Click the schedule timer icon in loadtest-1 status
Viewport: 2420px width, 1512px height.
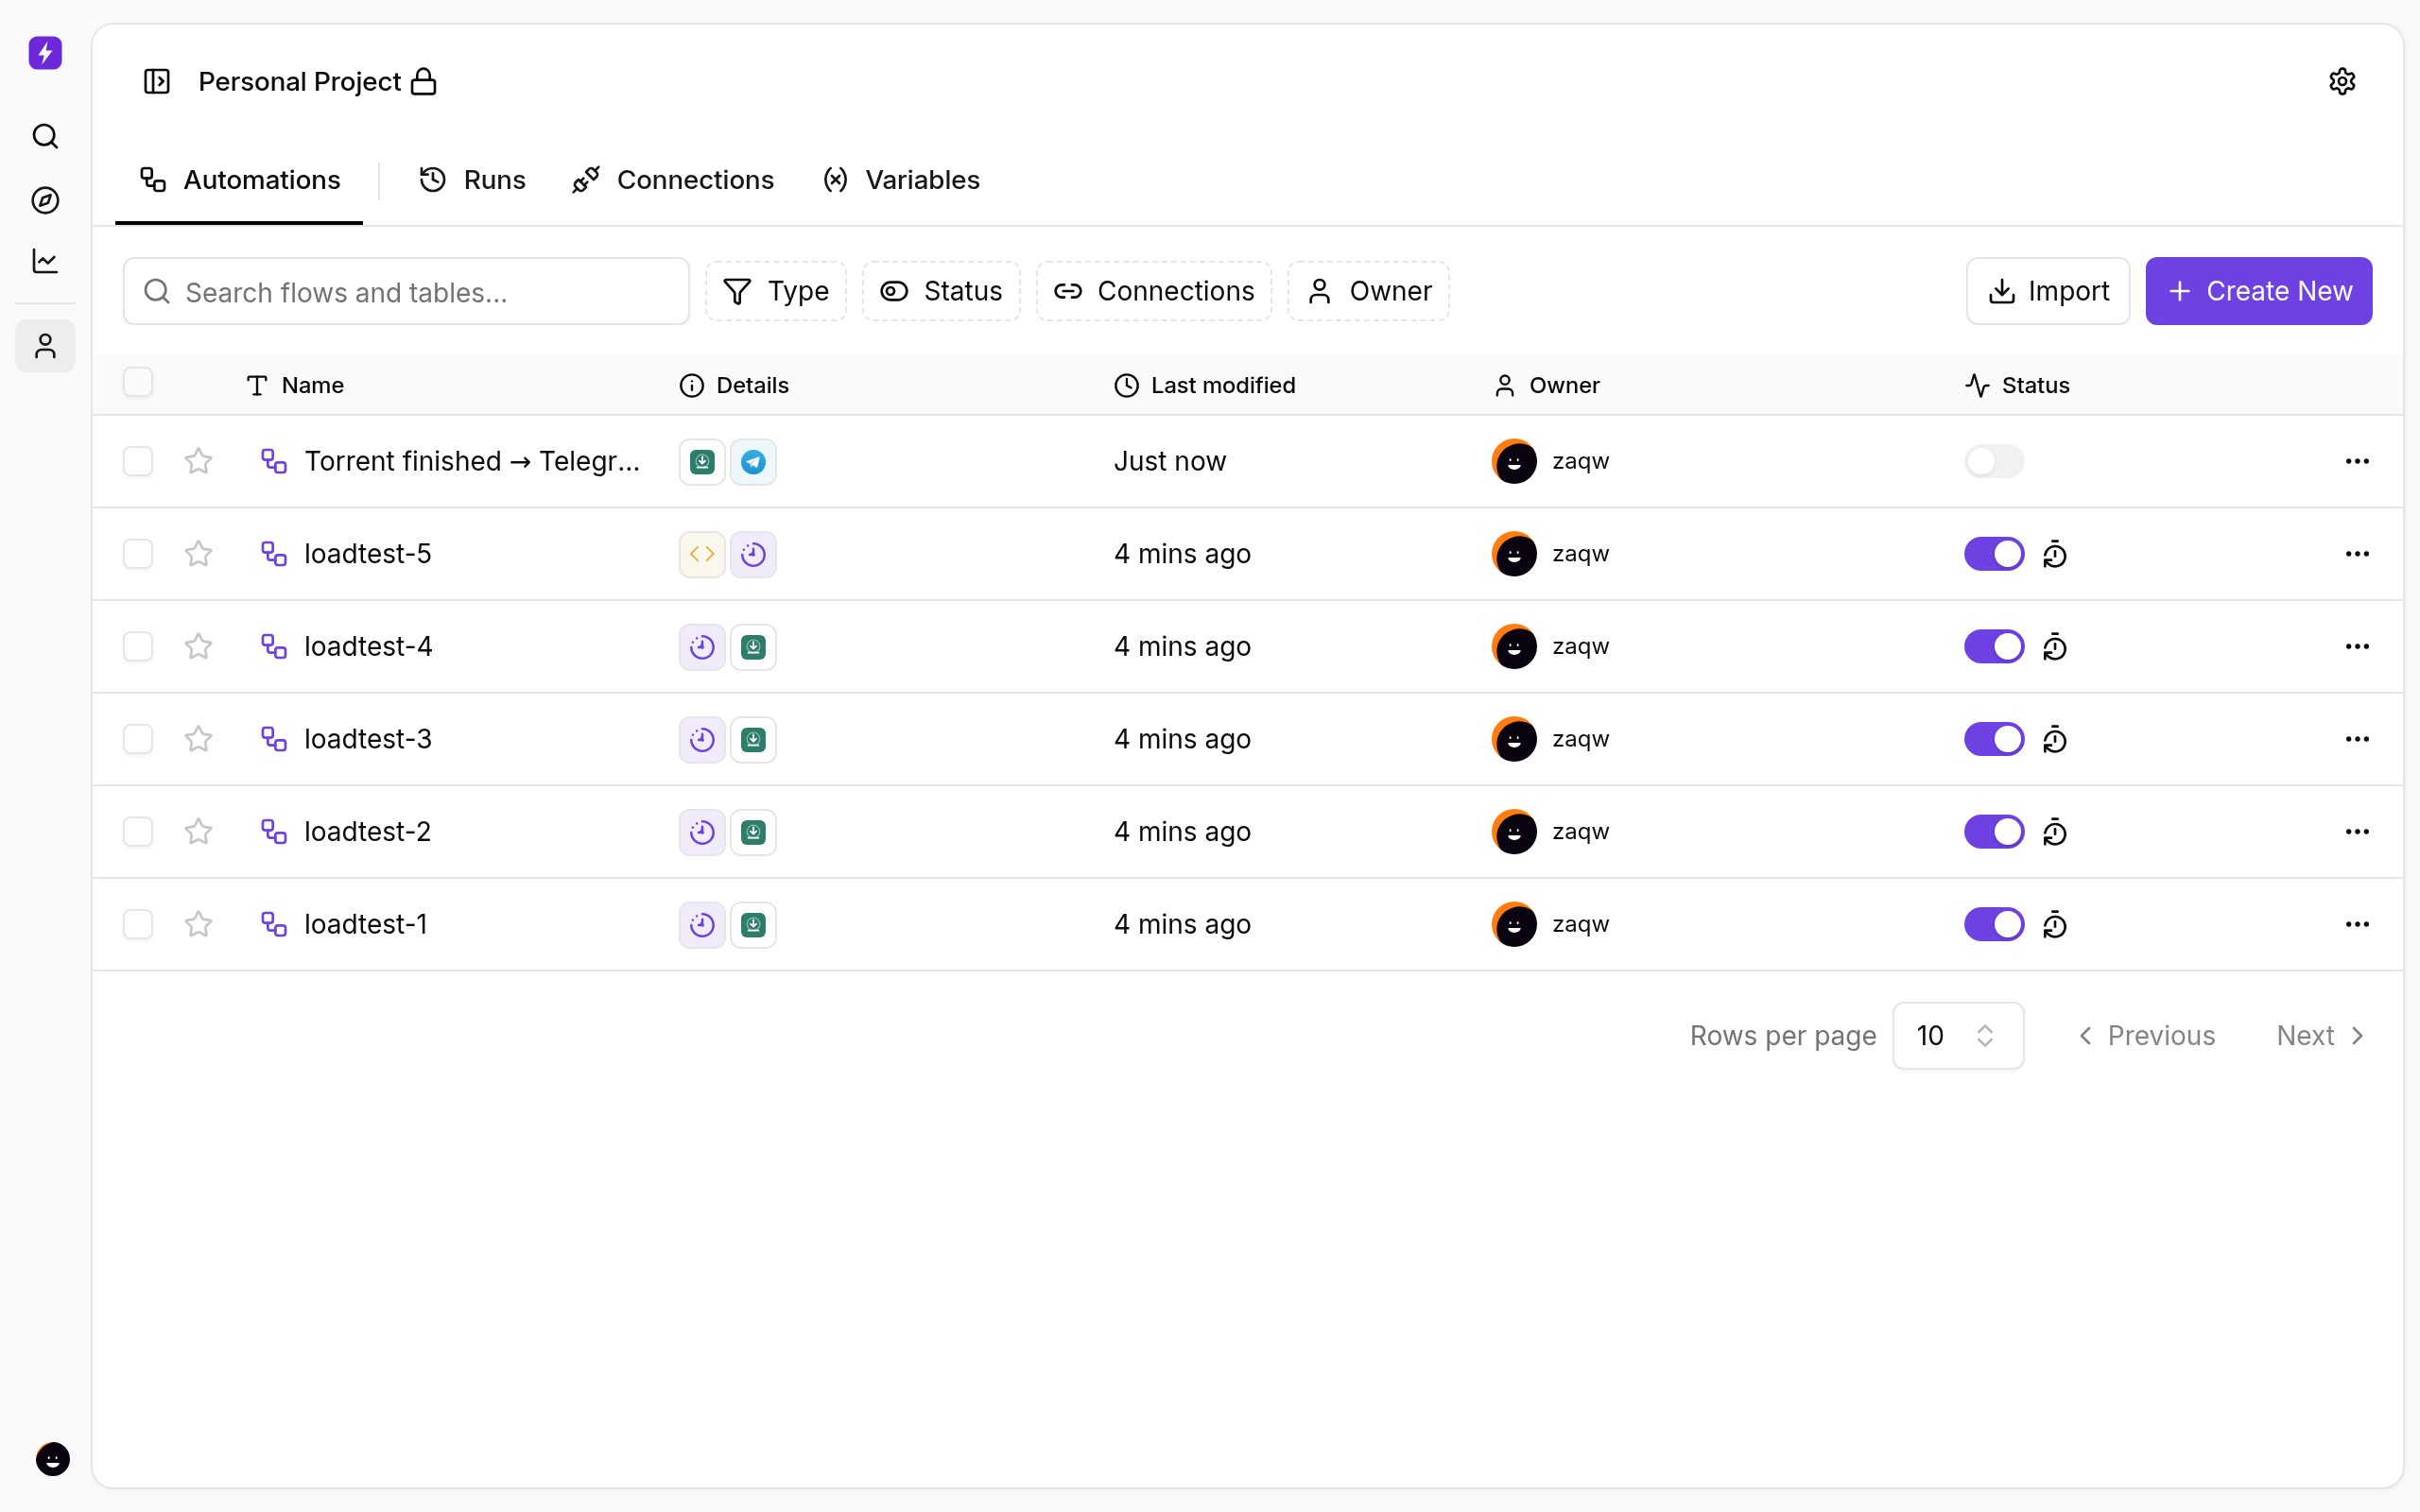pos(2054,924)
